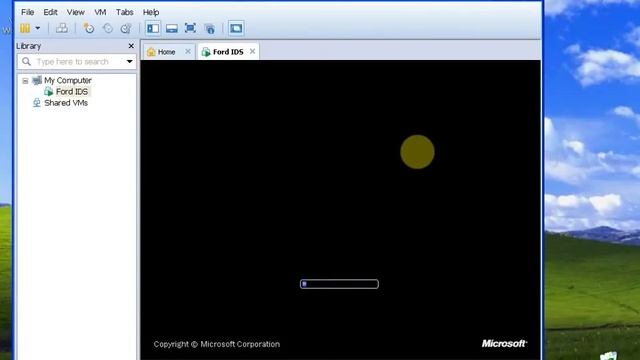The image size is (640, 360).
Task: Revert to the previous snapshot
Action: pos(108,28)
